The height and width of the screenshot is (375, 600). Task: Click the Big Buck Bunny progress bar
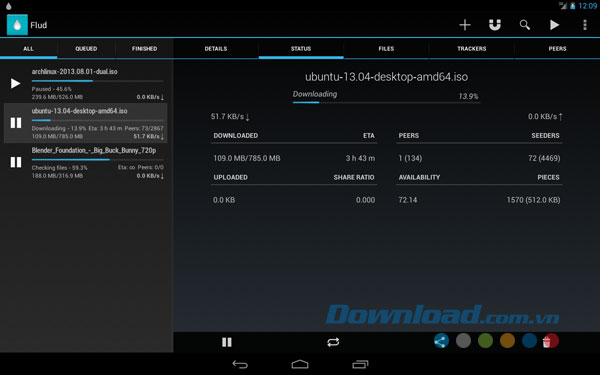98,159
